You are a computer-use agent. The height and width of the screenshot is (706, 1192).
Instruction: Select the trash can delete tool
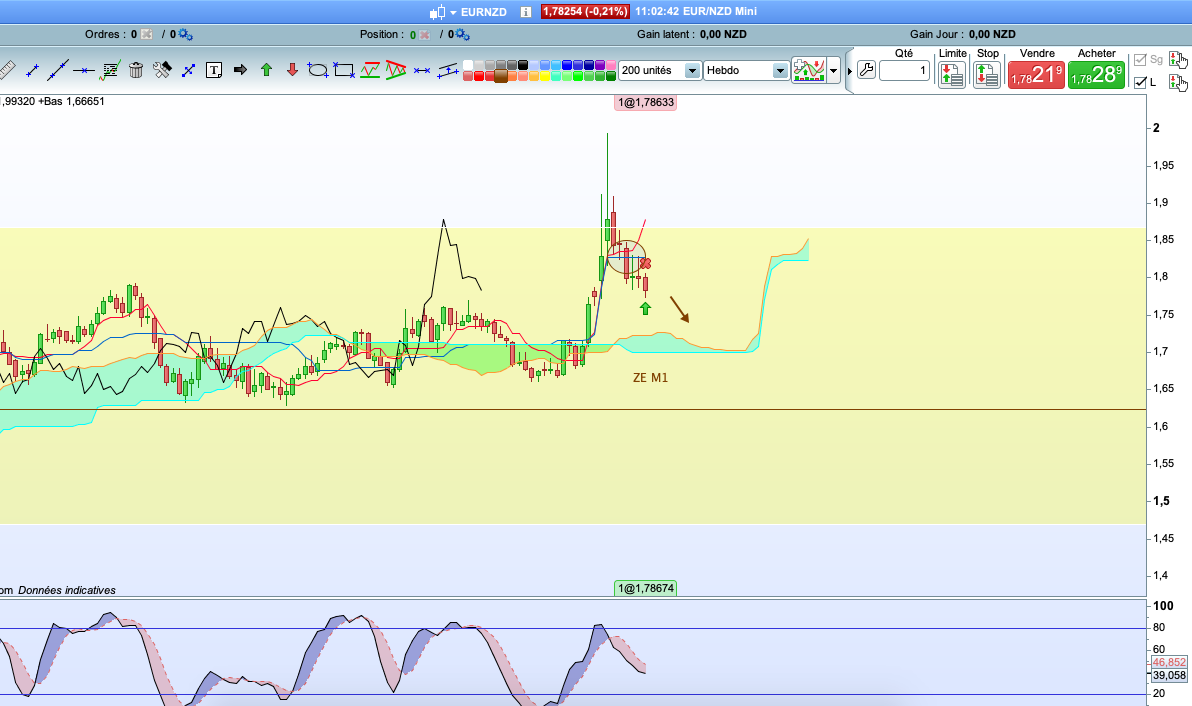136,70
